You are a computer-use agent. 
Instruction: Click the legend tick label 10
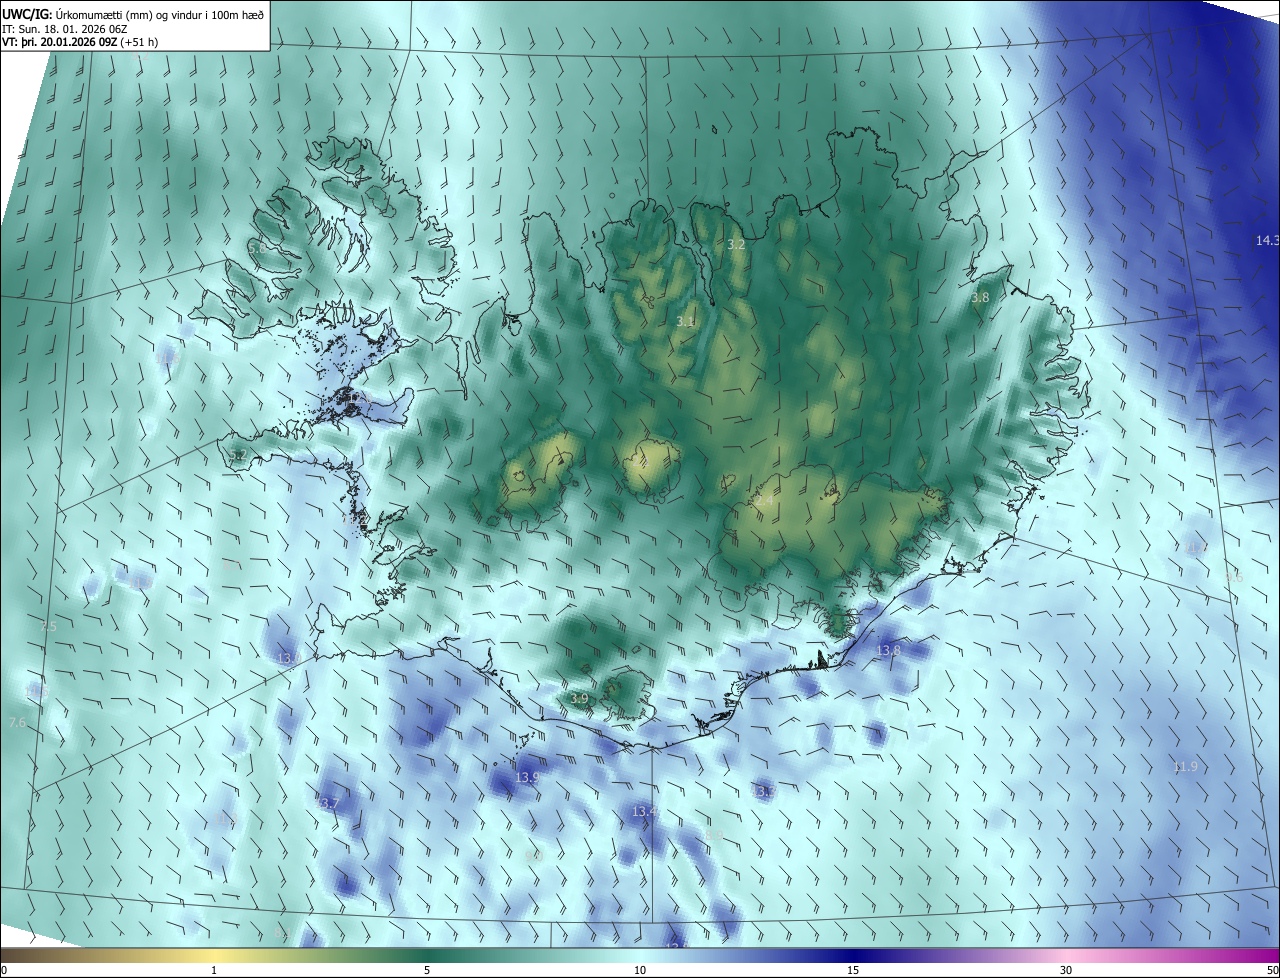(x=640, y=970)
